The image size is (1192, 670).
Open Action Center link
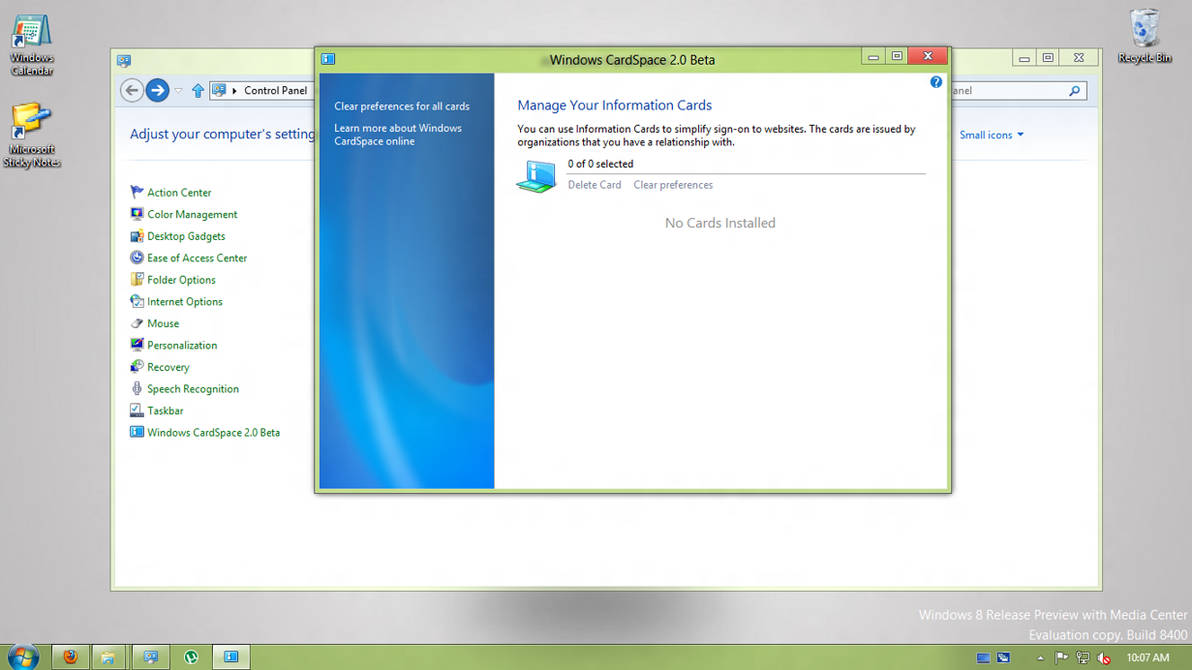[179, 192]
